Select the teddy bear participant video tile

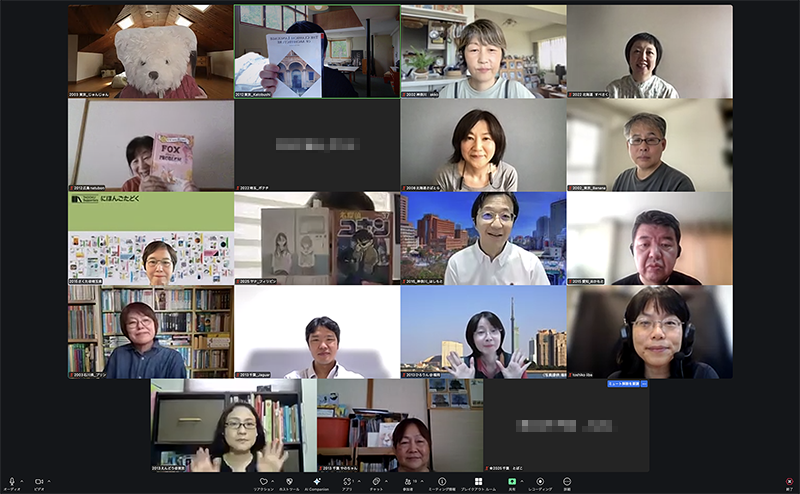tap(150, 52)
